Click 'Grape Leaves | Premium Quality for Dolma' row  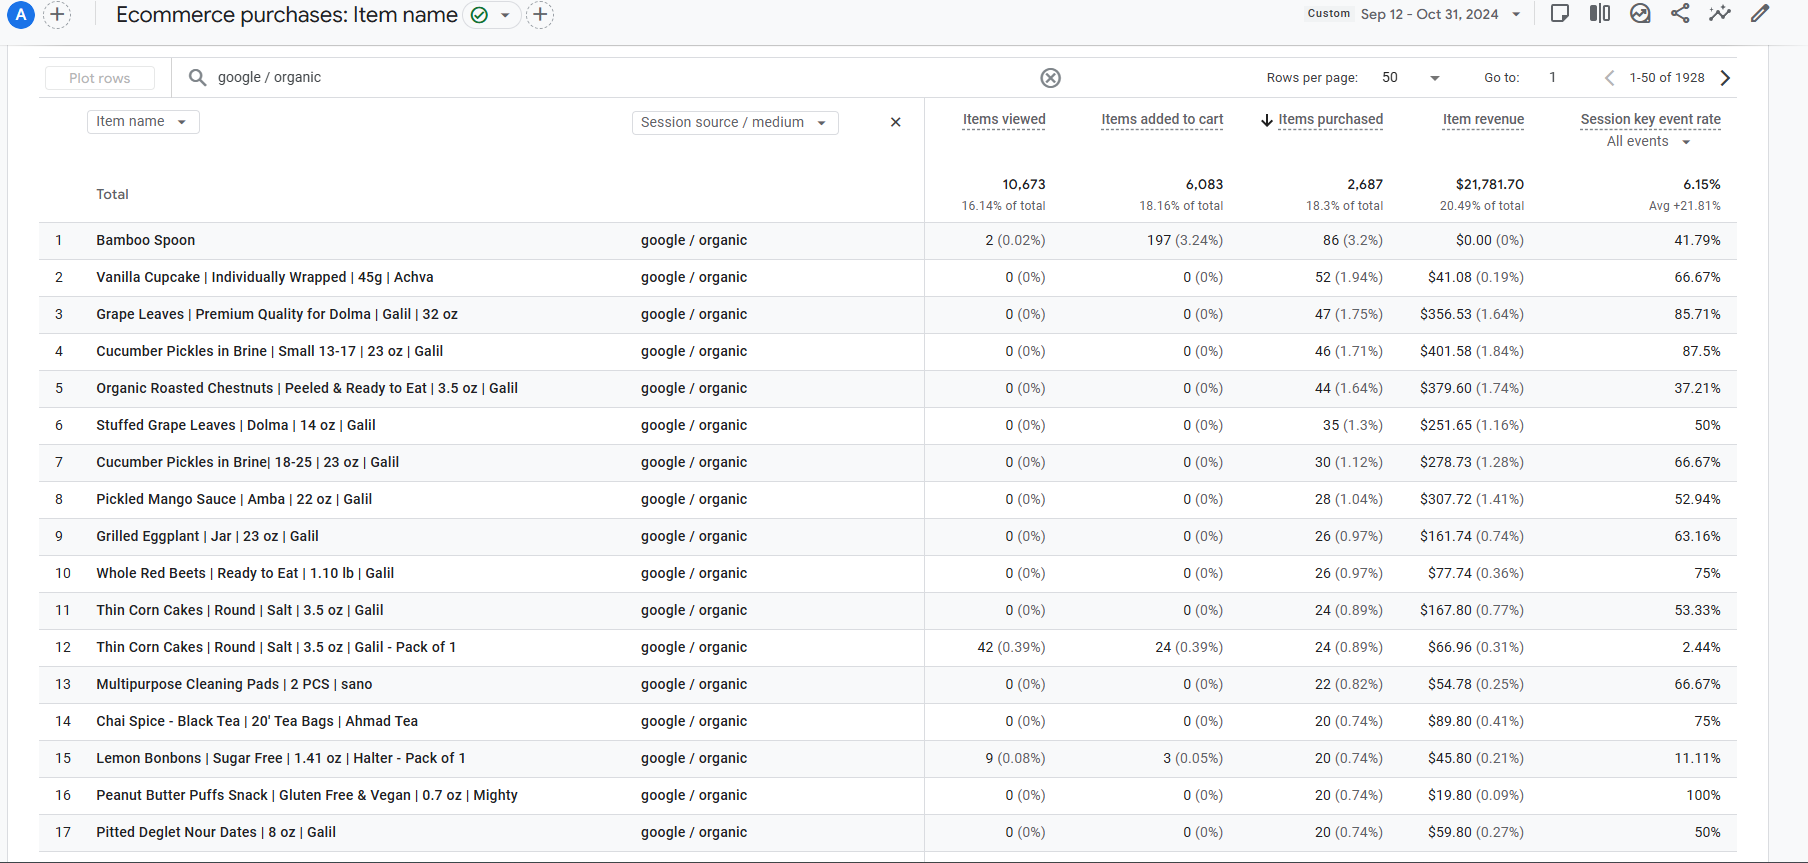tap(277, 315)
